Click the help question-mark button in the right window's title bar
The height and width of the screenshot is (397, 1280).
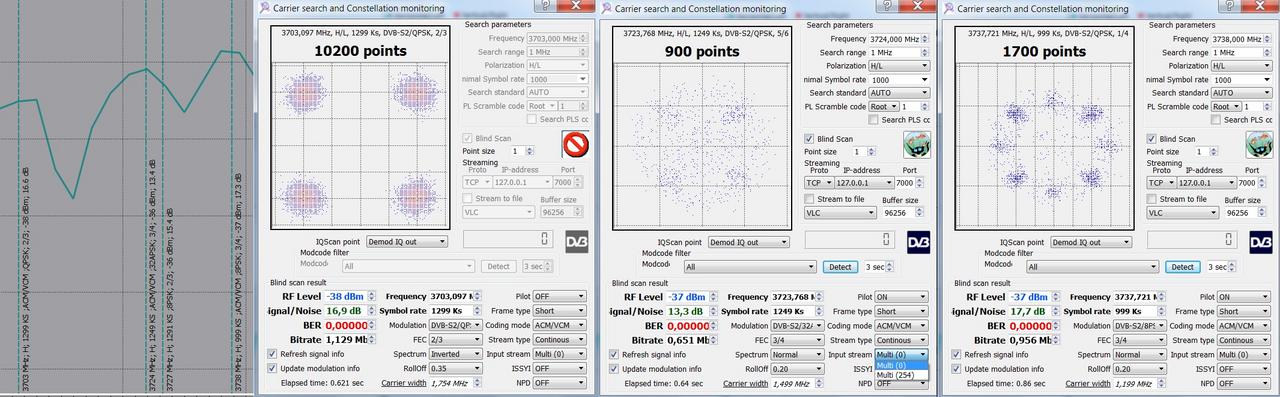[1229, 6]
